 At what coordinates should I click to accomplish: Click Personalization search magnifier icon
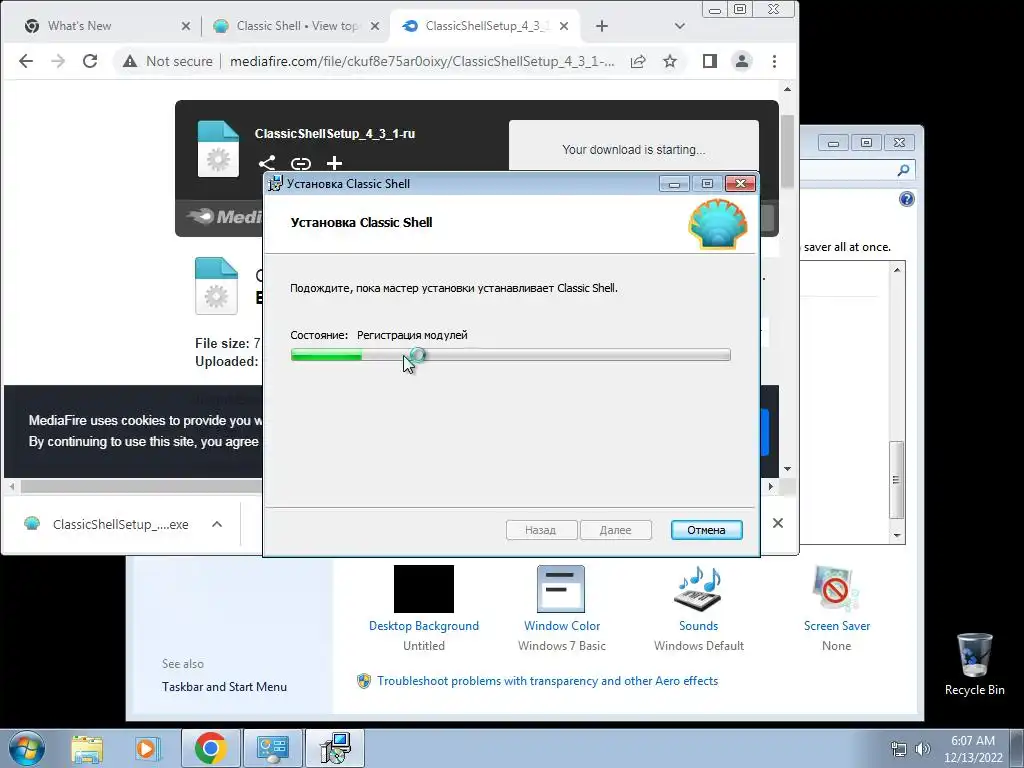[903, 170]
